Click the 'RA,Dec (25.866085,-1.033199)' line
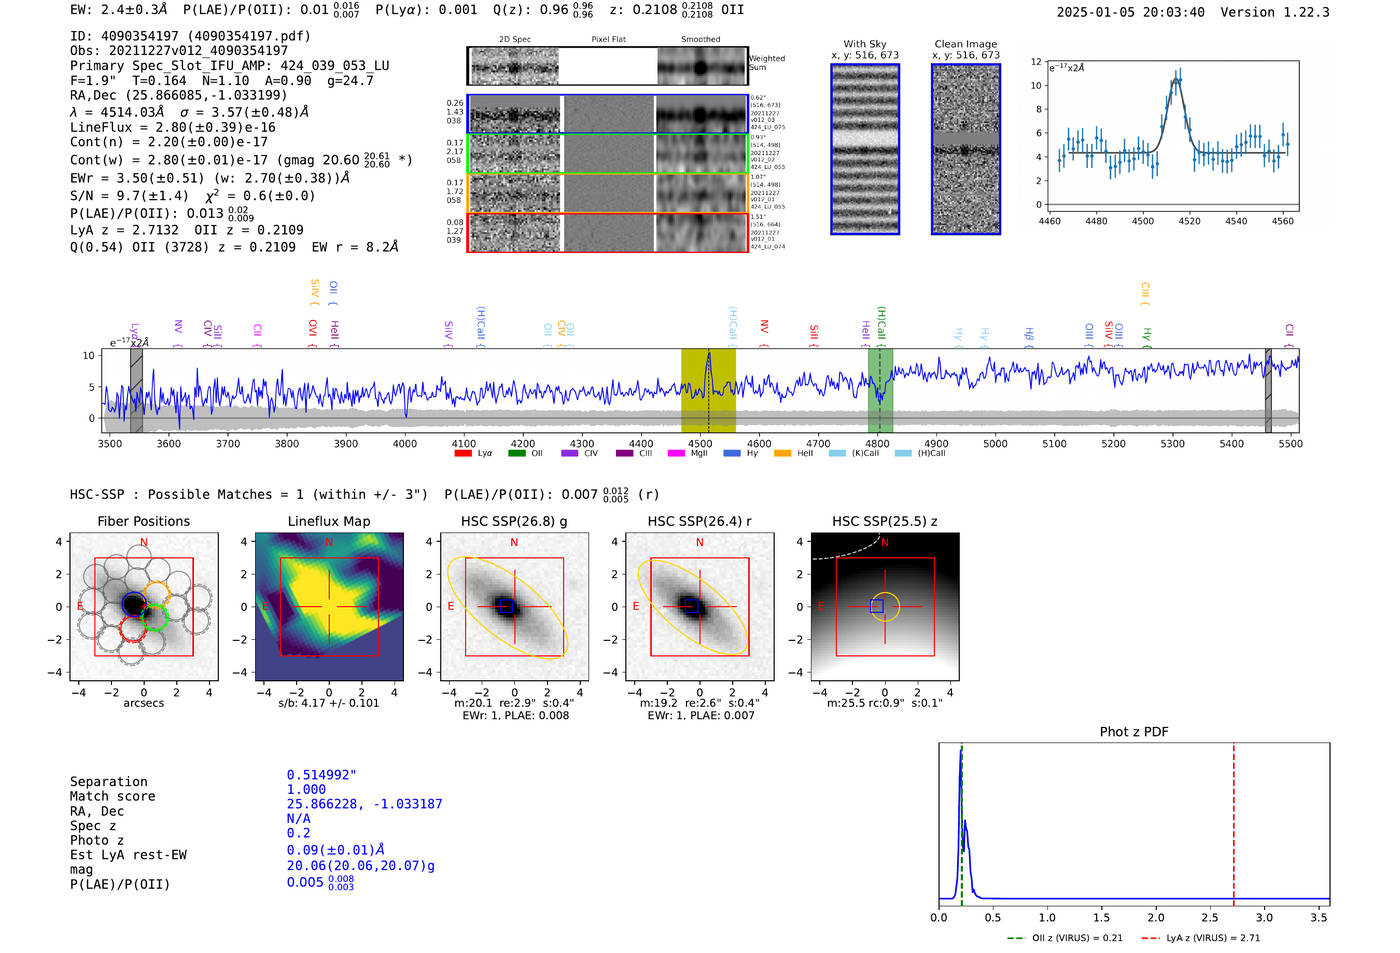1400x953 pixels. [179, 95]
